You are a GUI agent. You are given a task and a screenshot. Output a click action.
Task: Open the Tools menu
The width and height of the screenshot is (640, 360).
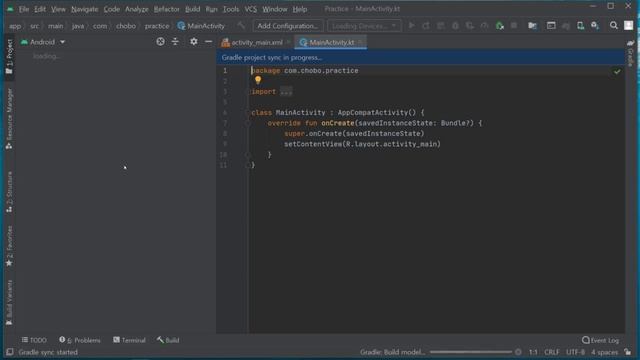click(x=231, y=9)
